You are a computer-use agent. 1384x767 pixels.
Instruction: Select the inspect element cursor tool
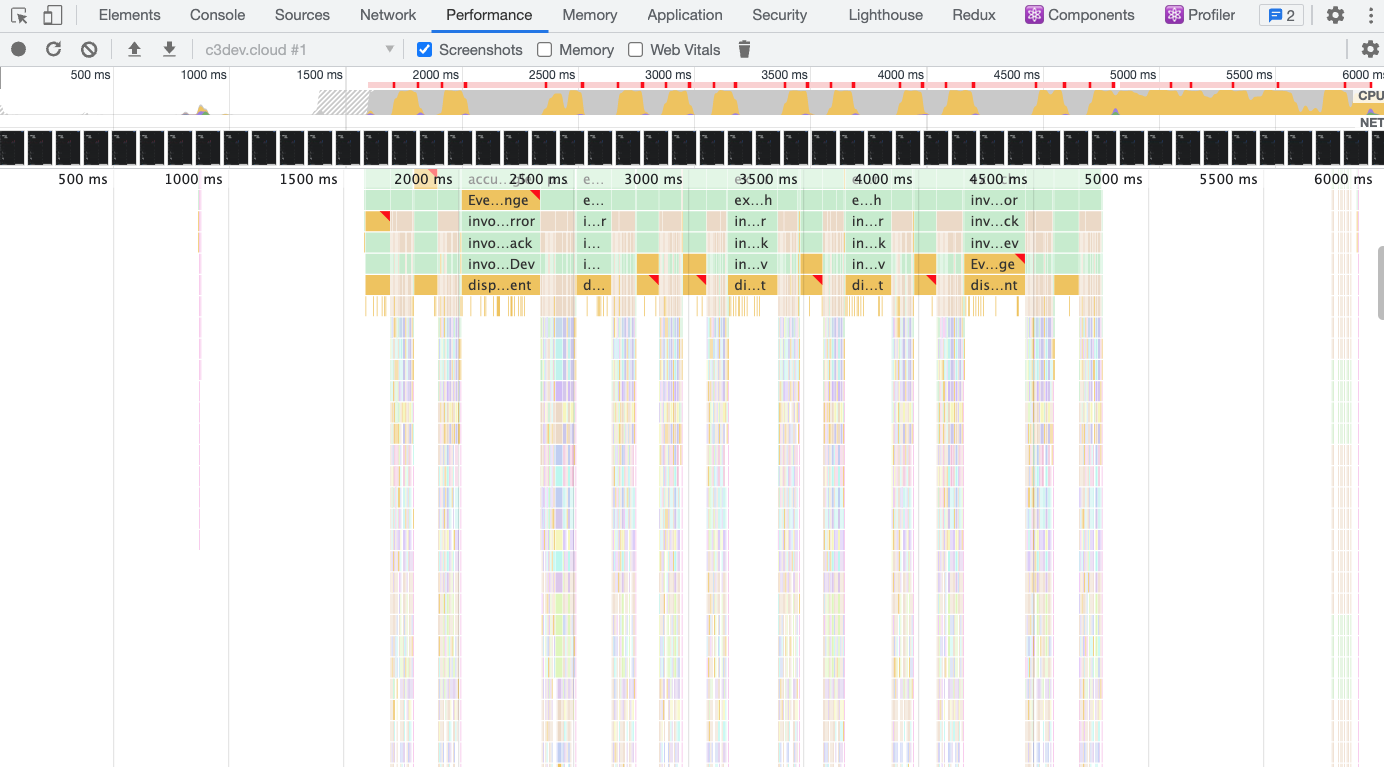(18, 15)
